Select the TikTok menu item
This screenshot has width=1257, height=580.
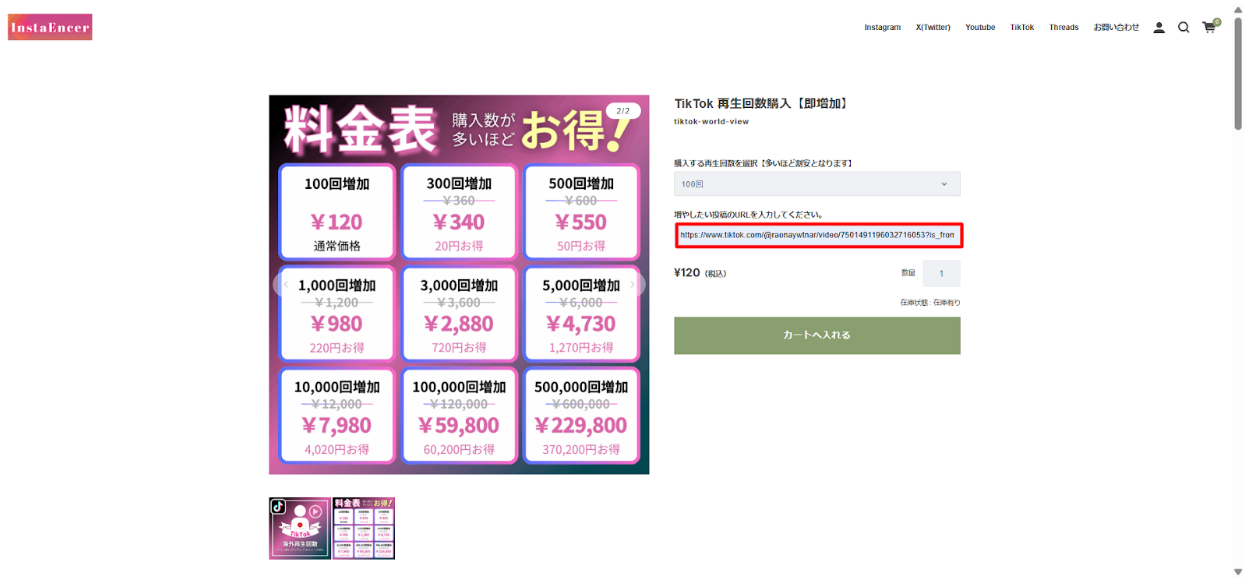click(x=1022, y=28)
